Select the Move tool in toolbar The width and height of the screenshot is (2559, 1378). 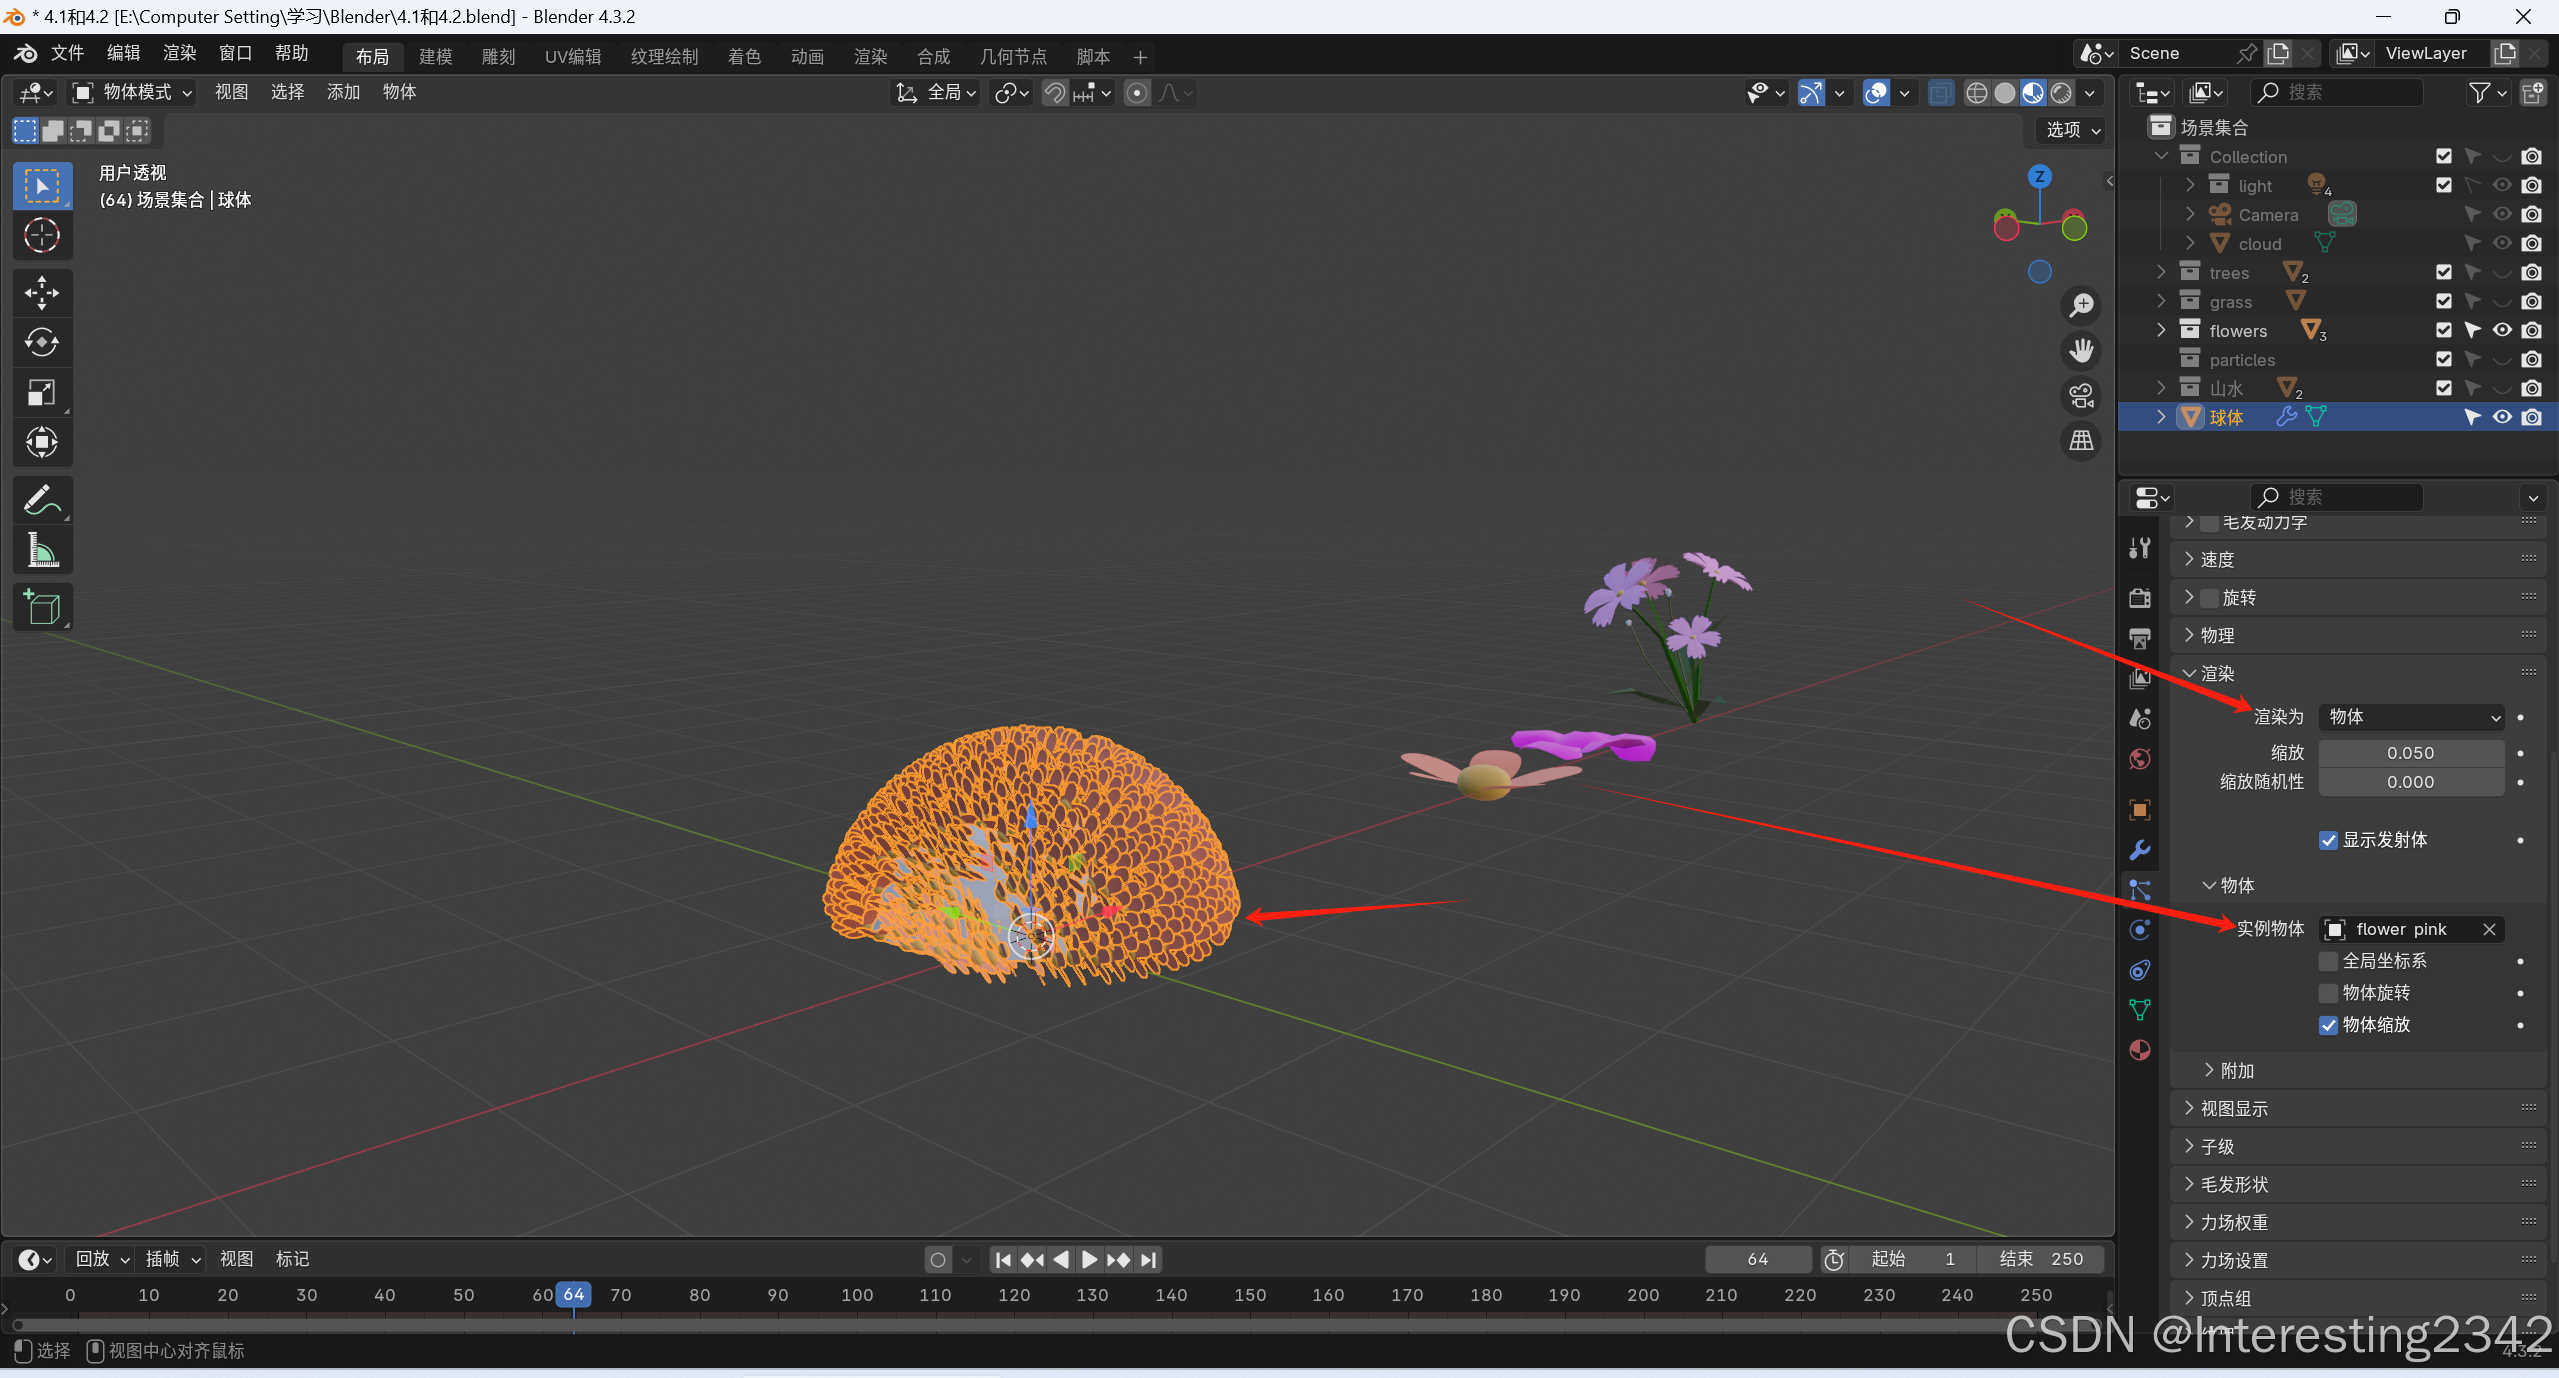pyautogui.click(x=41, y=293)
